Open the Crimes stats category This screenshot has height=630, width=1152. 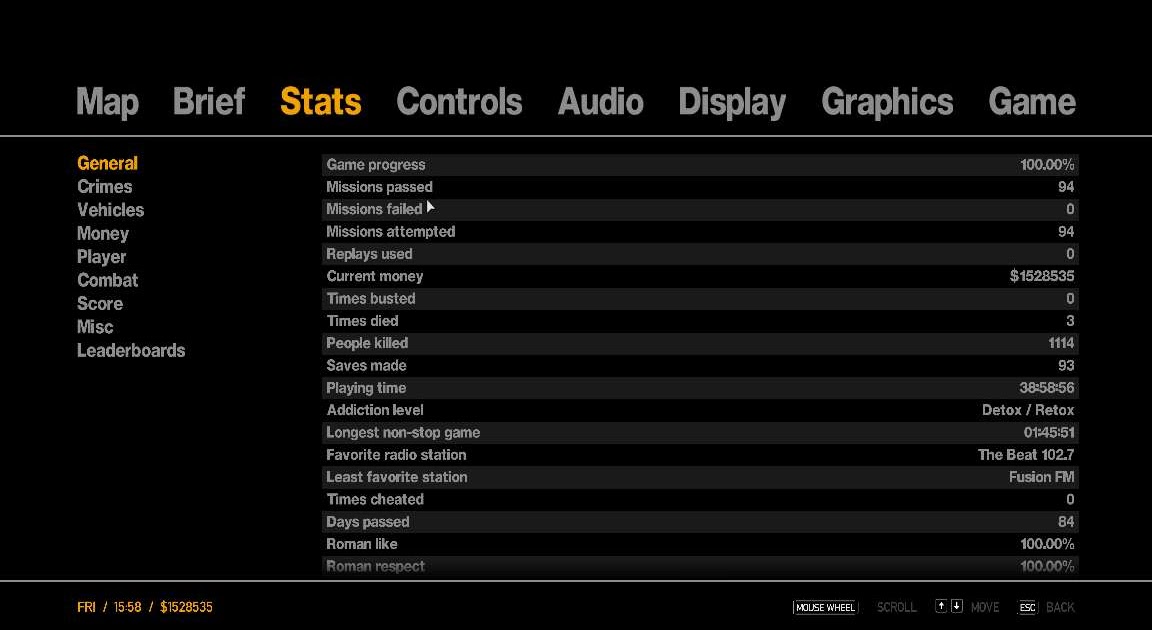[x=104, y=187]
